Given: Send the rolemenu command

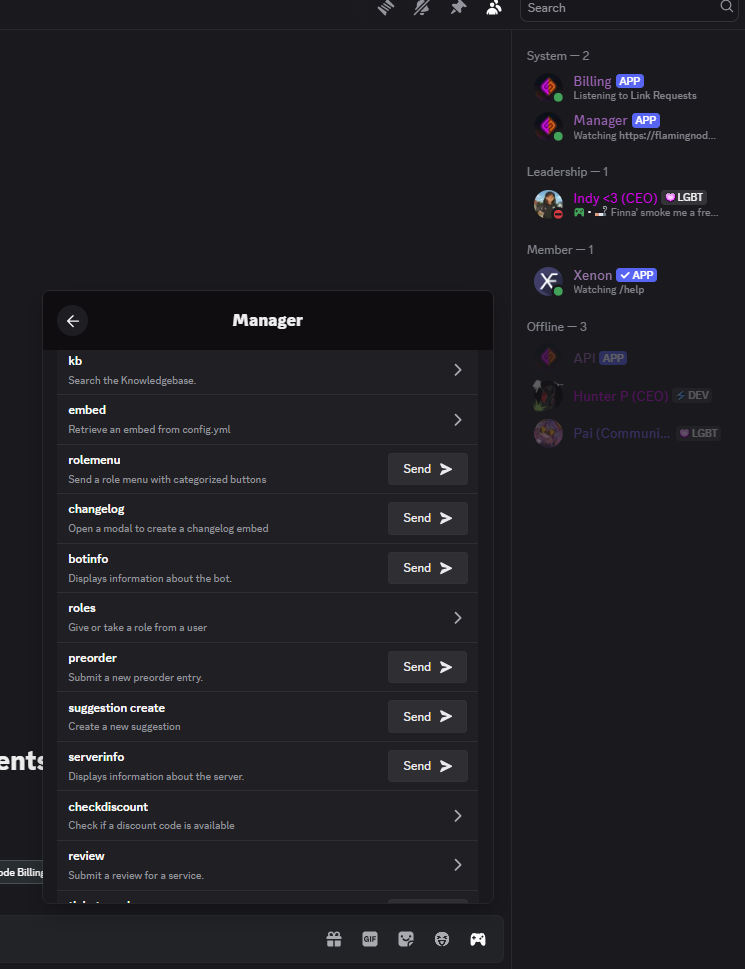Looking at the screenshot, I should click(427, 469).
